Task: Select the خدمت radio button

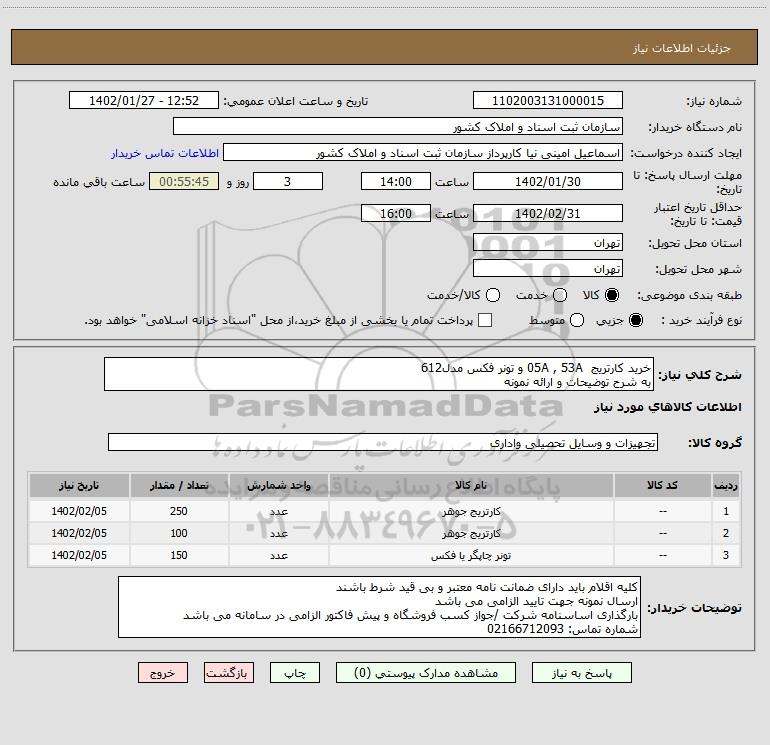Action: coord(560,295)
